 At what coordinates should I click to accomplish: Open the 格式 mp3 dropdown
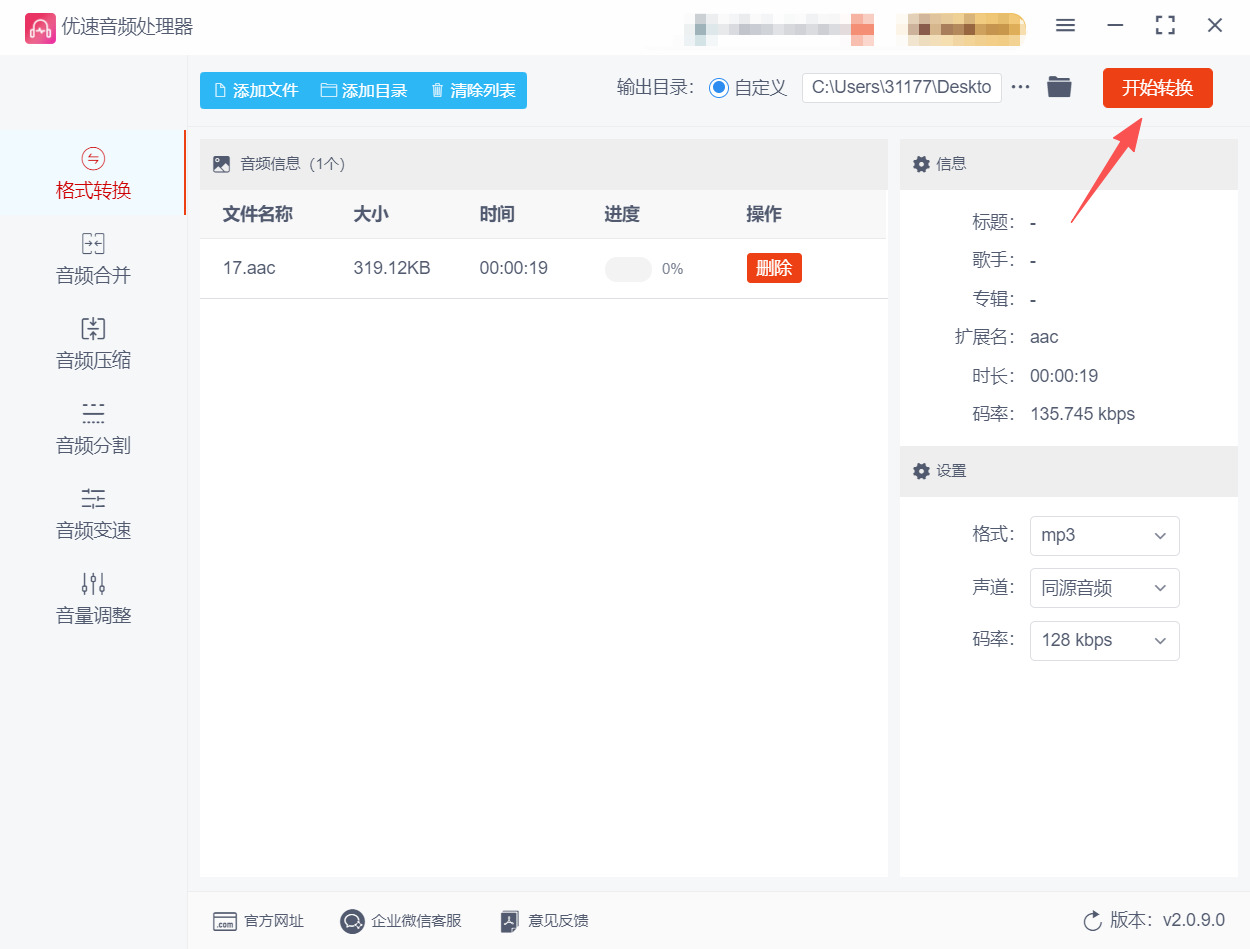(1104, 535)
